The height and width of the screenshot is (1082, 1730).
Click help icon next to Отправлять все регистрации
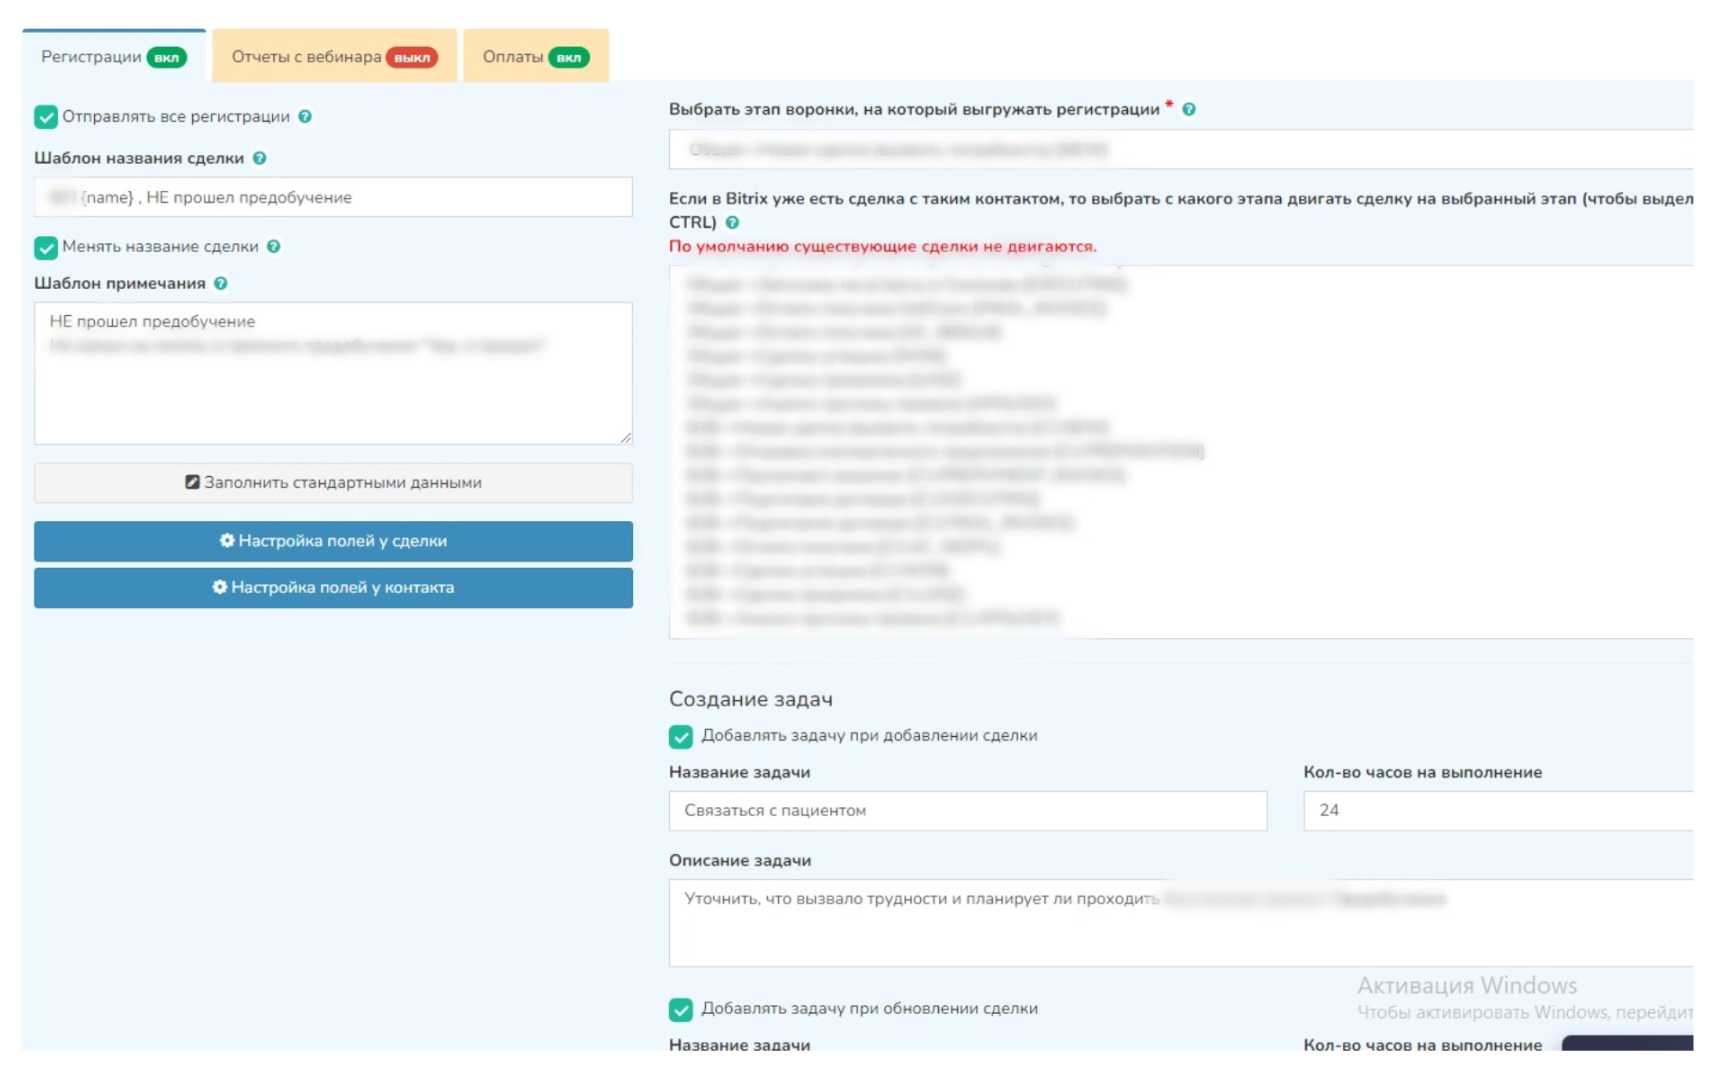click(305, 117)
